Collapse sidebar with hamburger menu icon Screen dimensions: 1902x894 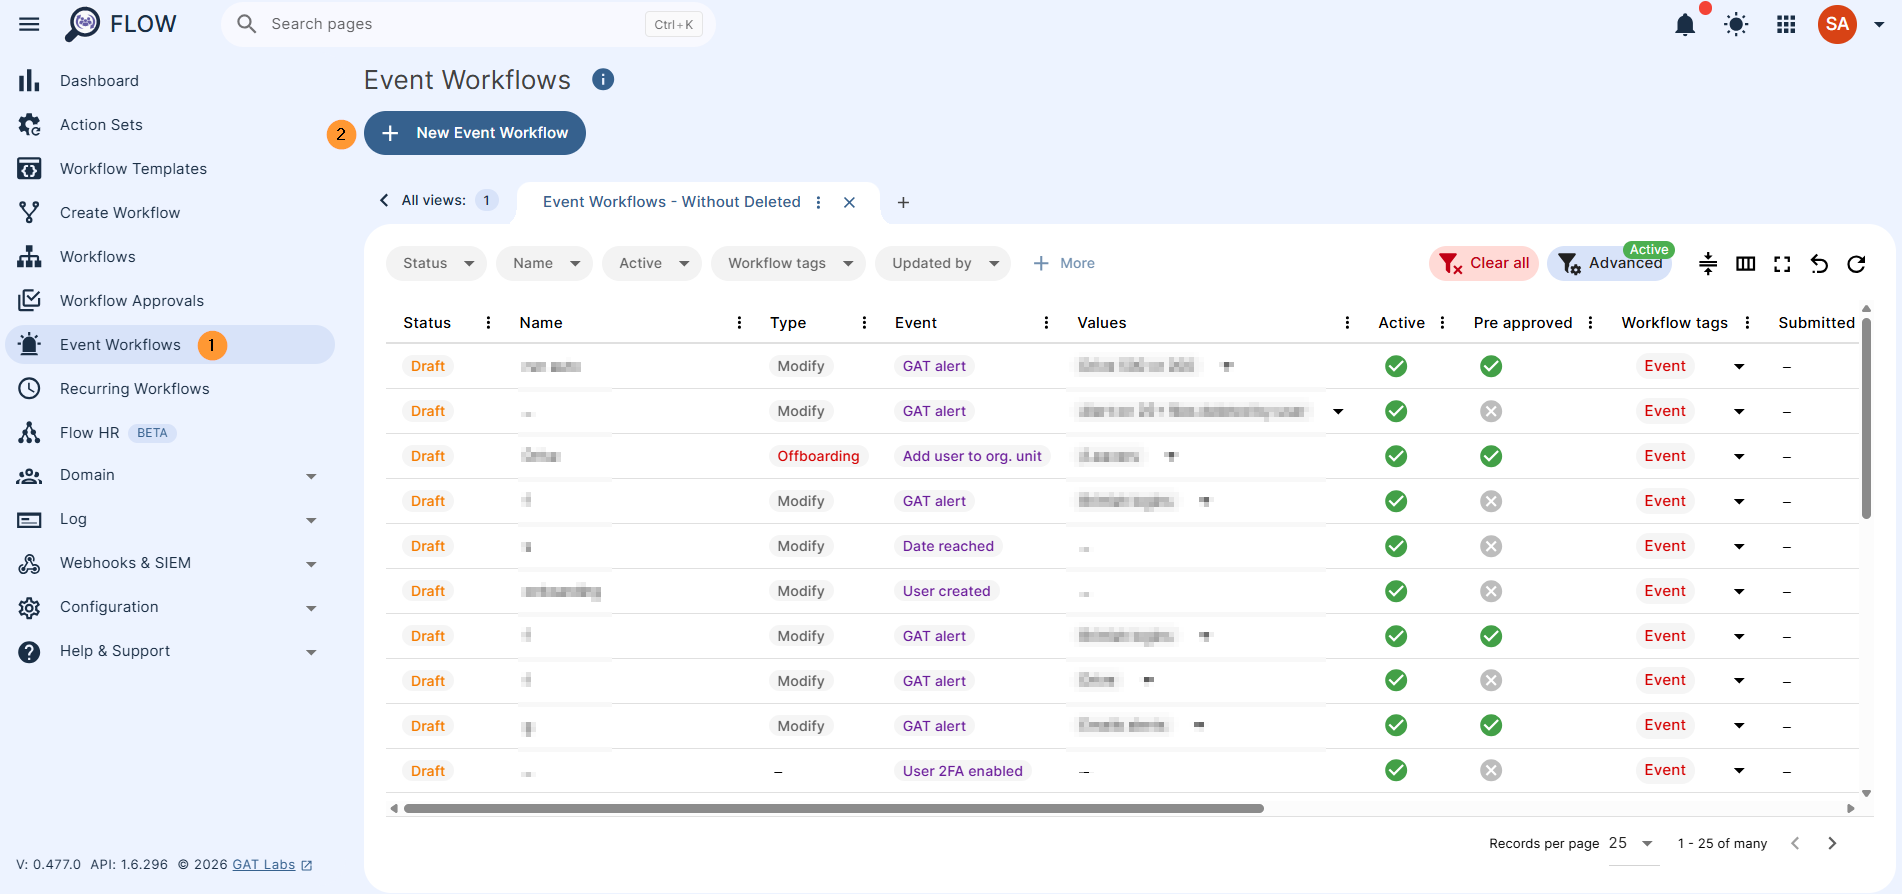[x=29, y=24]
